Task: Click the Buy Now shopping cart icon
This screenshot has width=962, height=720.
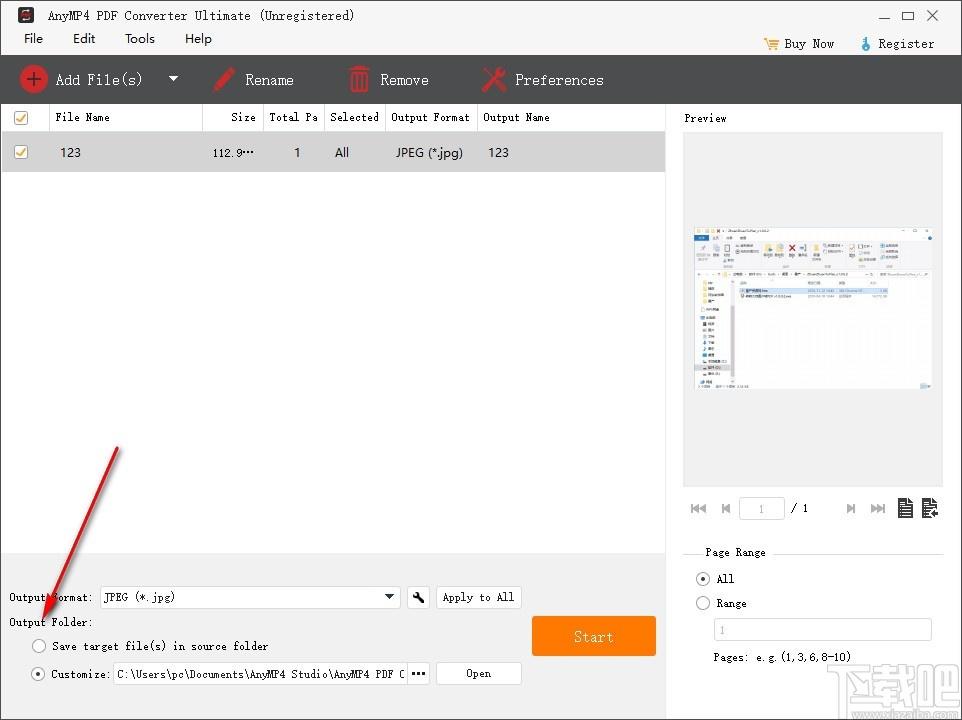Action: tap(771, 44)
